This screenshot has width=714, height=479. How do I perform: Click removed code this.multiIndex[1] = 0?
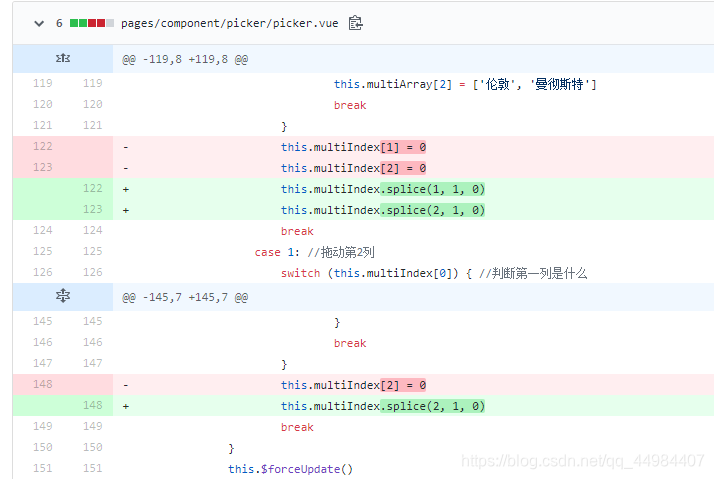click(353, 147)
